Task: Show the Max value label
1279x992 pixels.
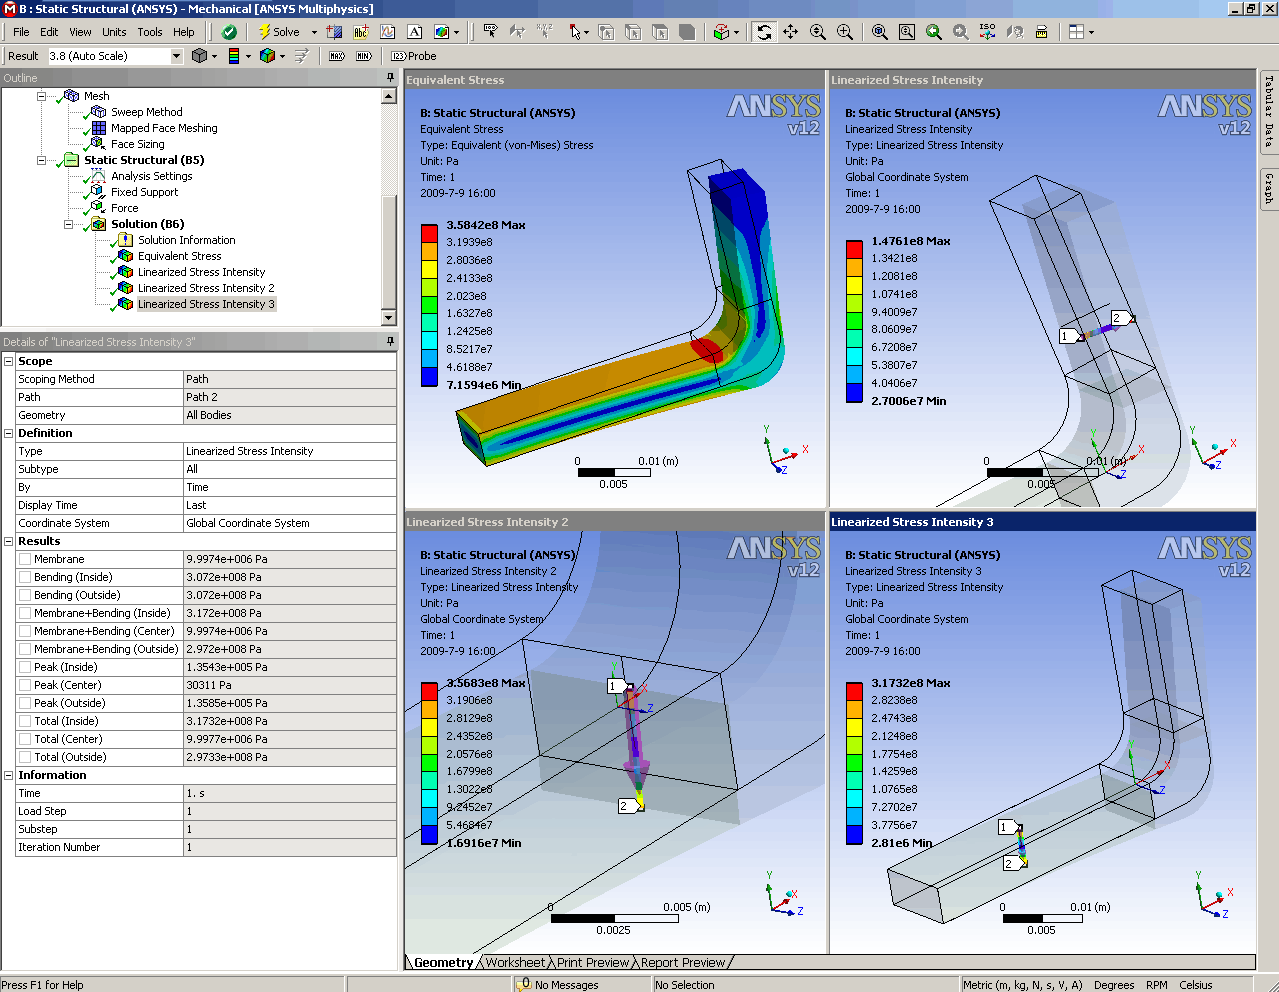Action: point(337,56)
